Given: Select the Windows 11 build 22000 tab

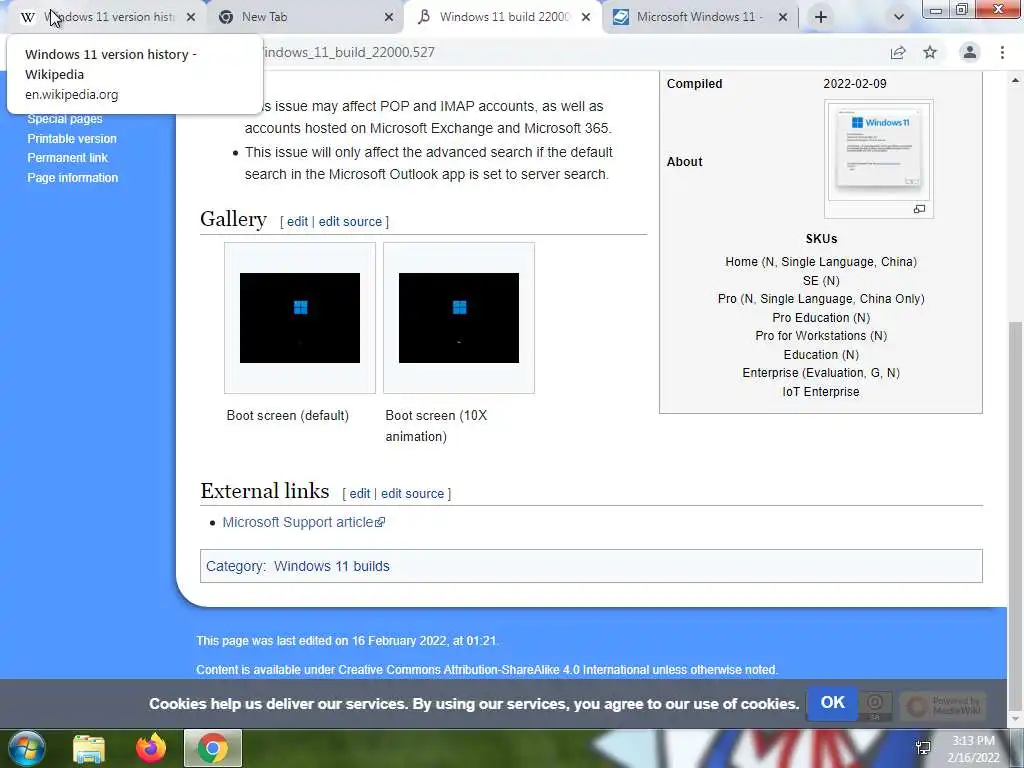Looking at the screenshot, I should [x=504, y=17].
